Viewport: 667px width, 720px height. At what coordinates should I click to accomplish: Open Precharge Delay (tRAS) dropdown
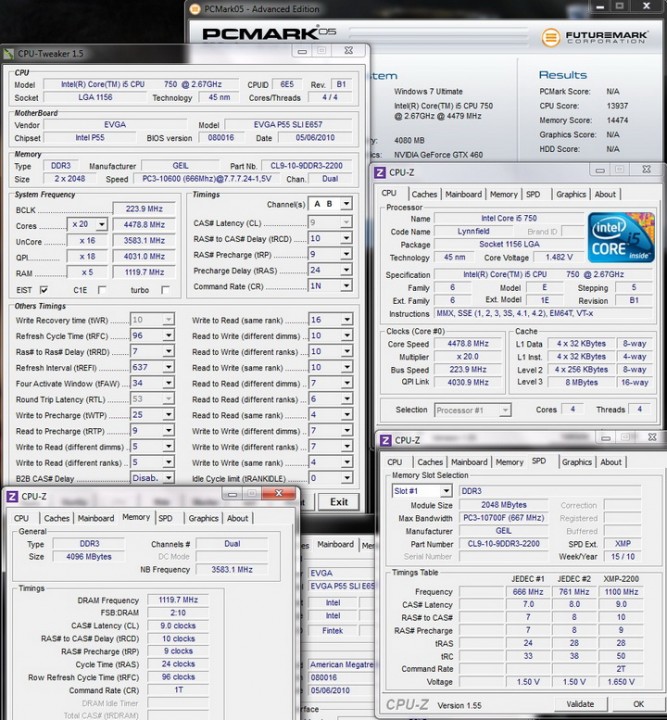coord(347,270)
